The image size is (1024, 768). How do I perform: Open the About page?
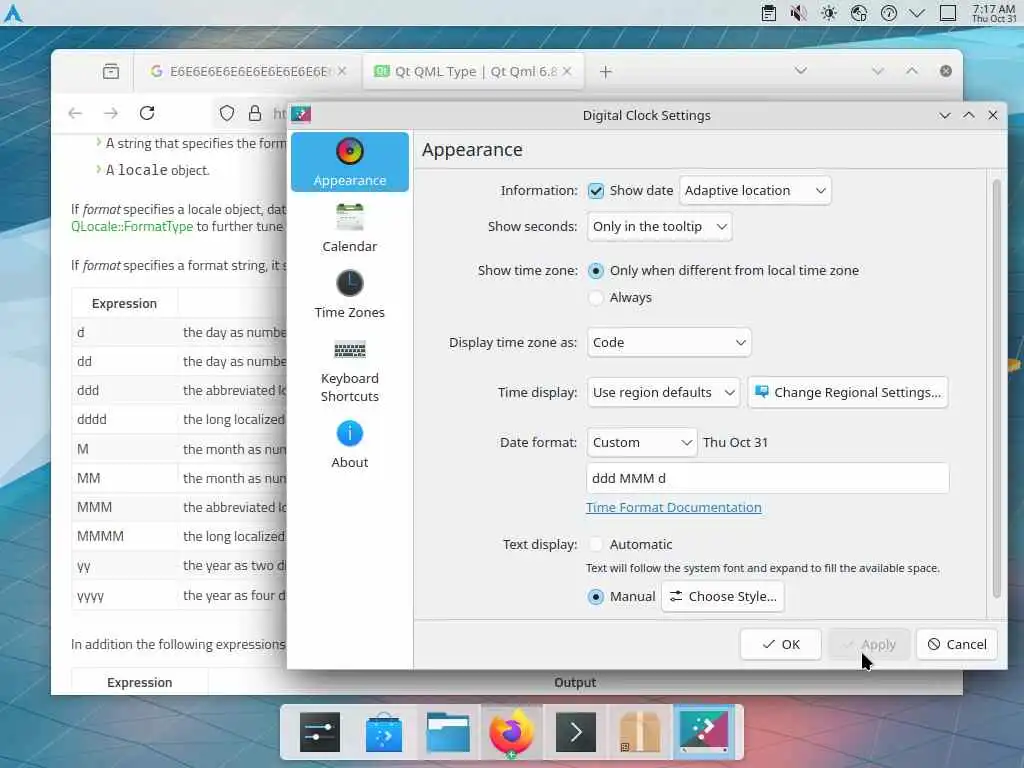pyautogui.click(x=349, y=444)
